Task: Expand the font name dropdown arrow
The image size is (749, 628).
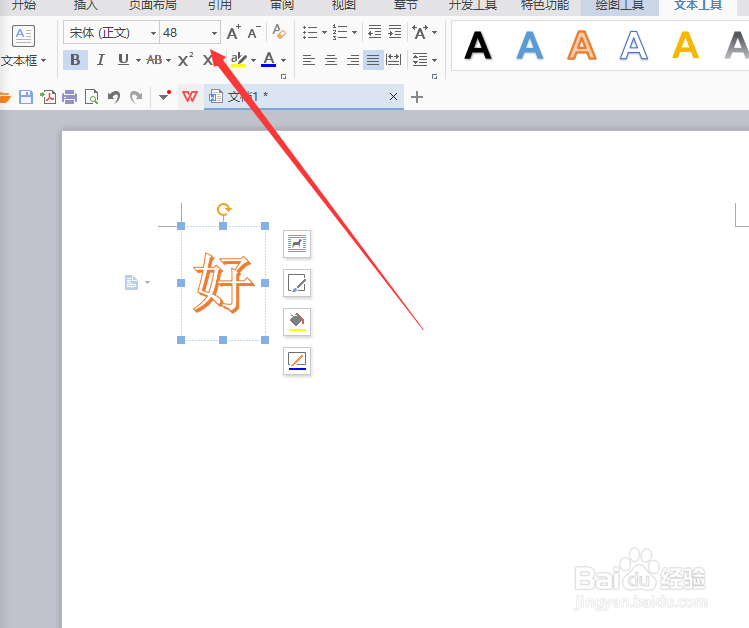Action: 153,33
